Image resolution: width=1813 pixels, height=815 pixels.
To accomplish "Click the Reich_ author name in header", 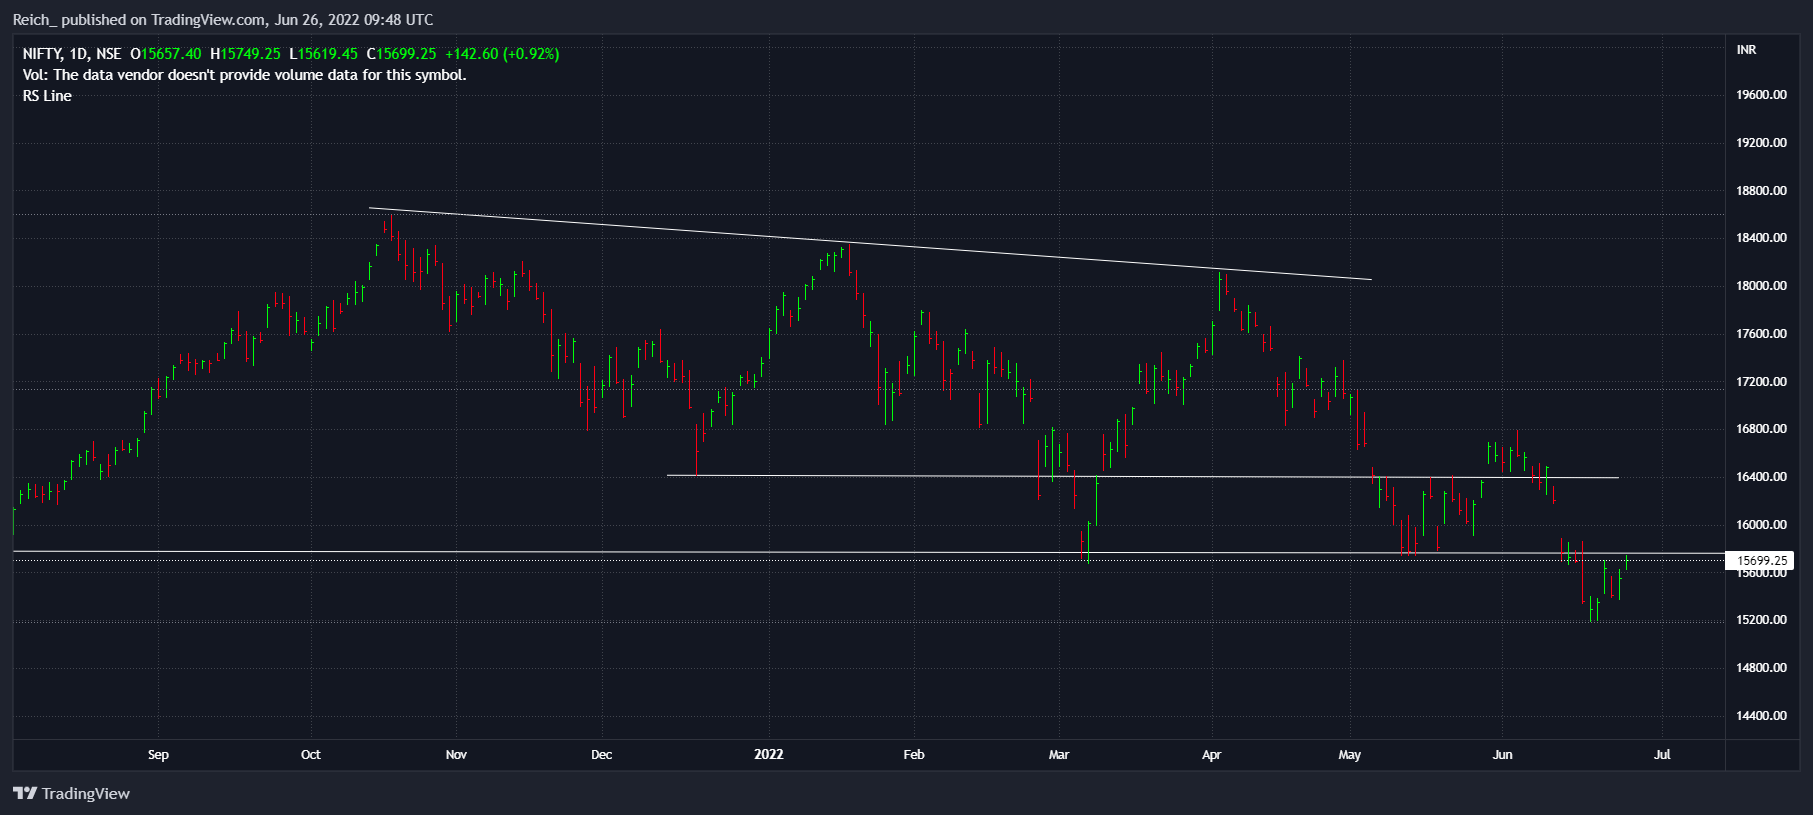I will (34, 20).
